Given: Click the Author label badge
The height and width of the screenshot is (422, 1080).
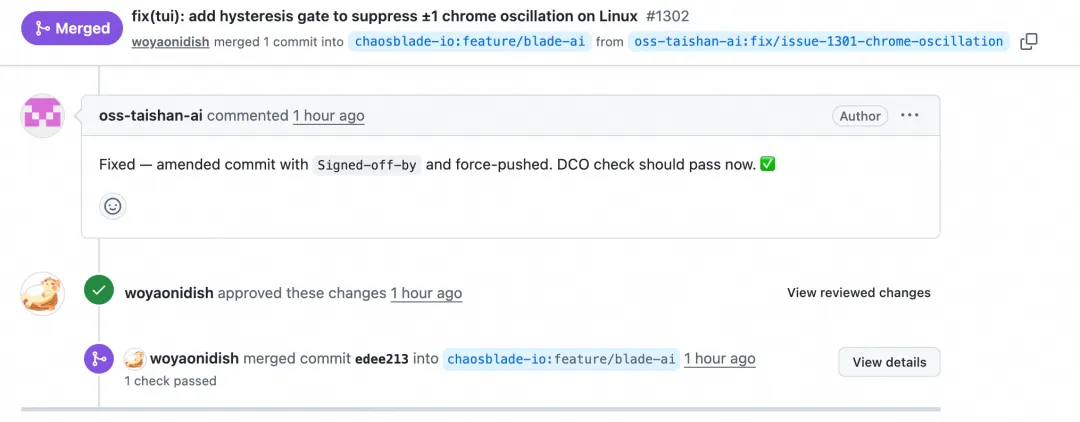Looking at the screenshot, I should (x=860, y=116).
